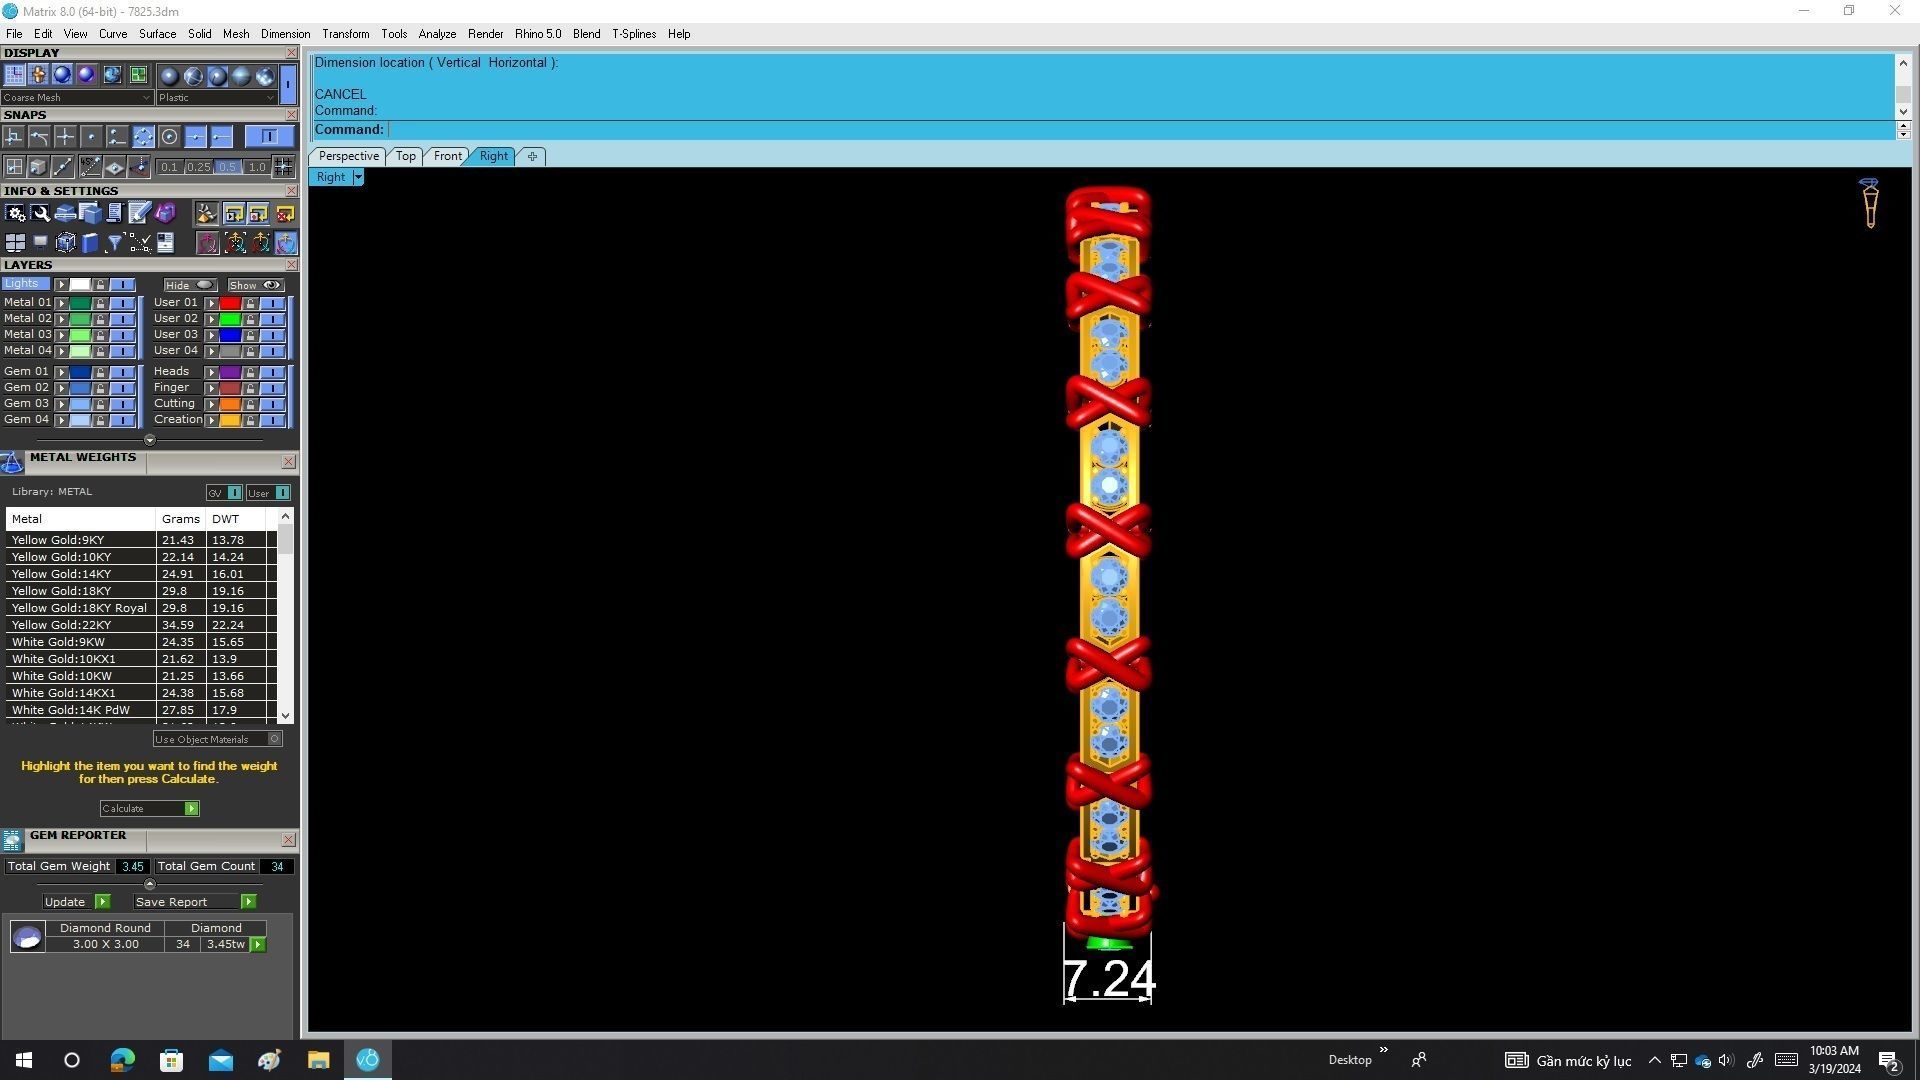Toggle the Gem 01 layer on/off switch
This screenshot has height=1080, width=1920.
click(122, 372)
